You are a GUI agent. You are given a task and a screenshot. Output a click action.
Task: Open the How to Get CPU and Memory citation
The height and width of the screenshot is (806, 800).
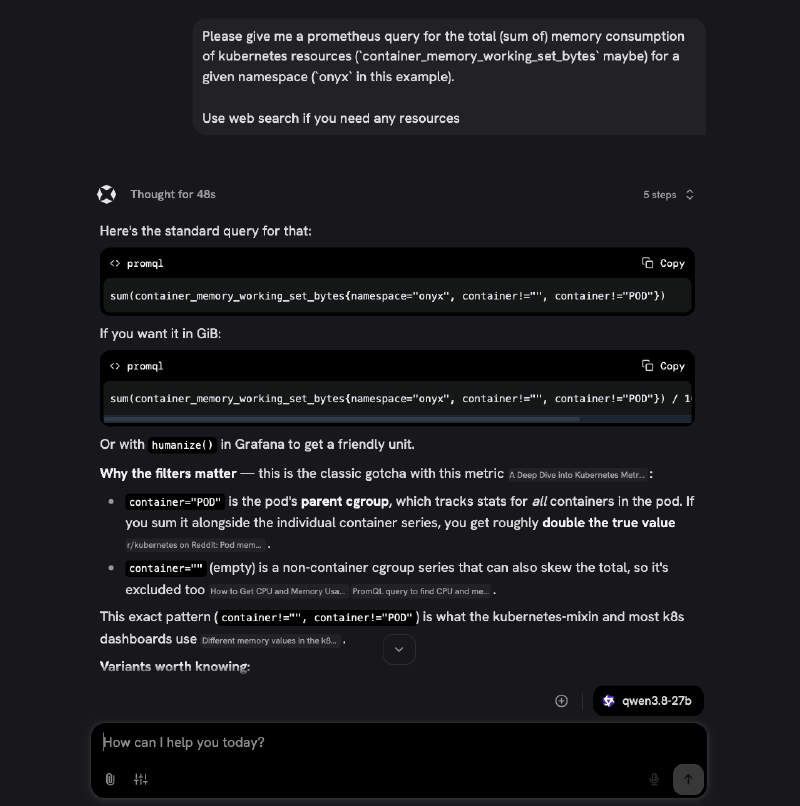278,591
